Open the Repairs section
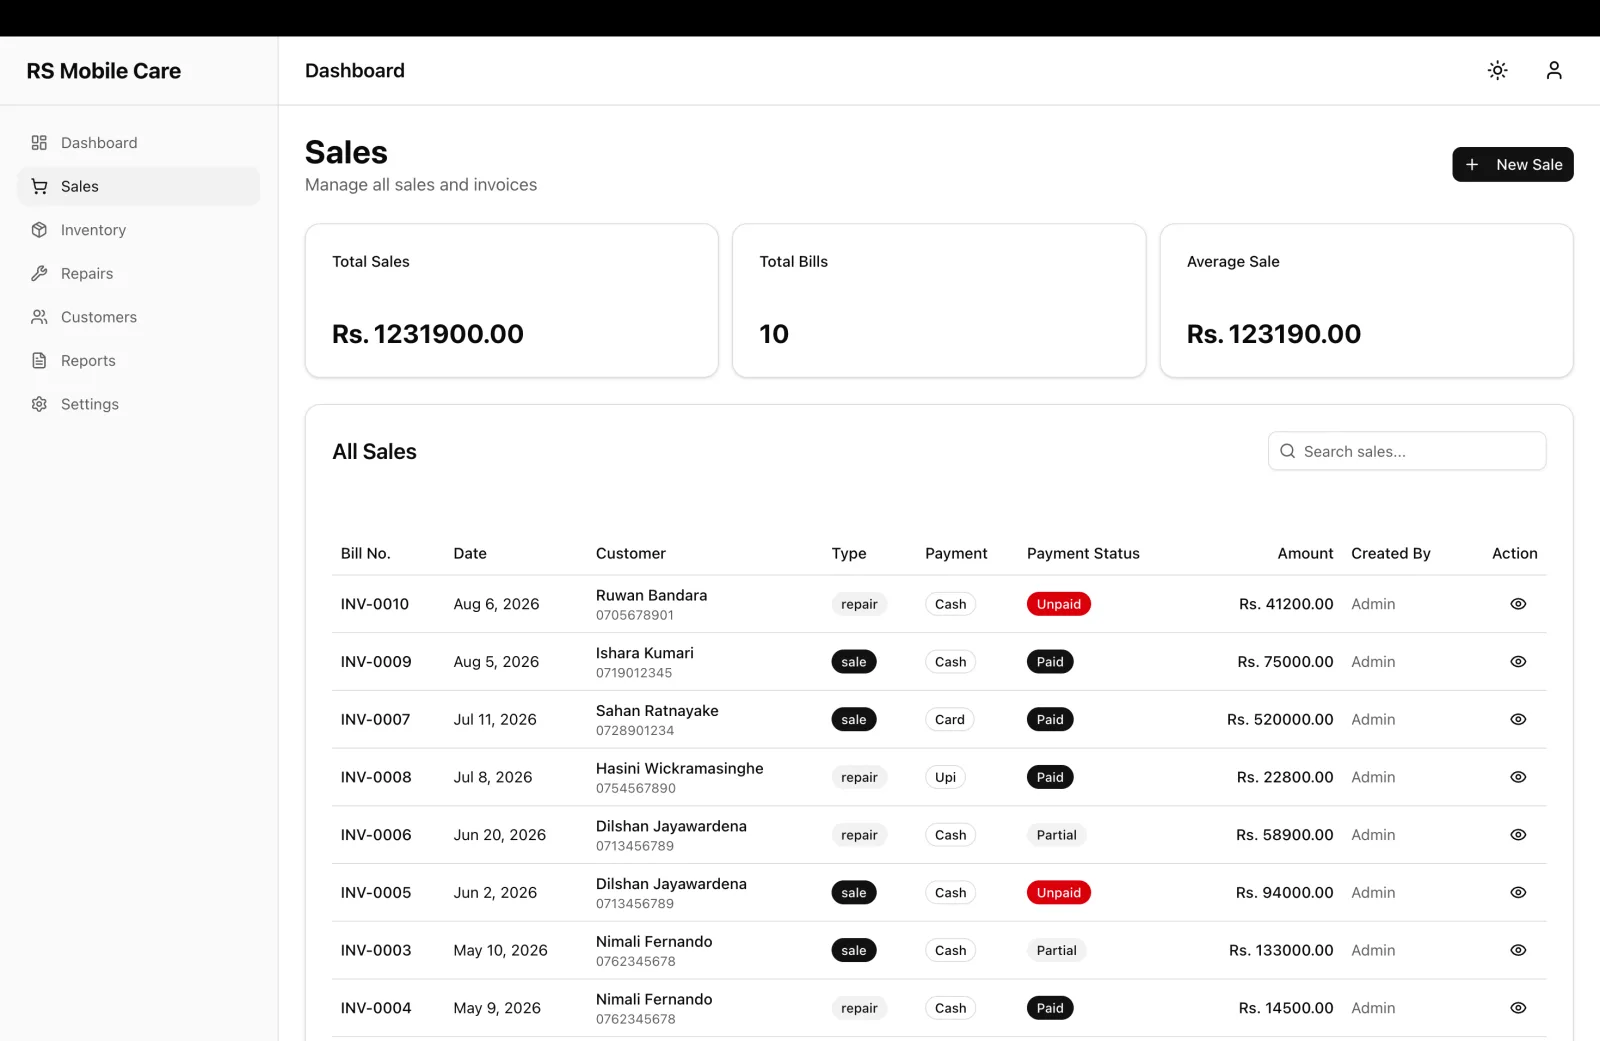This screenshot has height=1041, width=1600. (139, 273)
